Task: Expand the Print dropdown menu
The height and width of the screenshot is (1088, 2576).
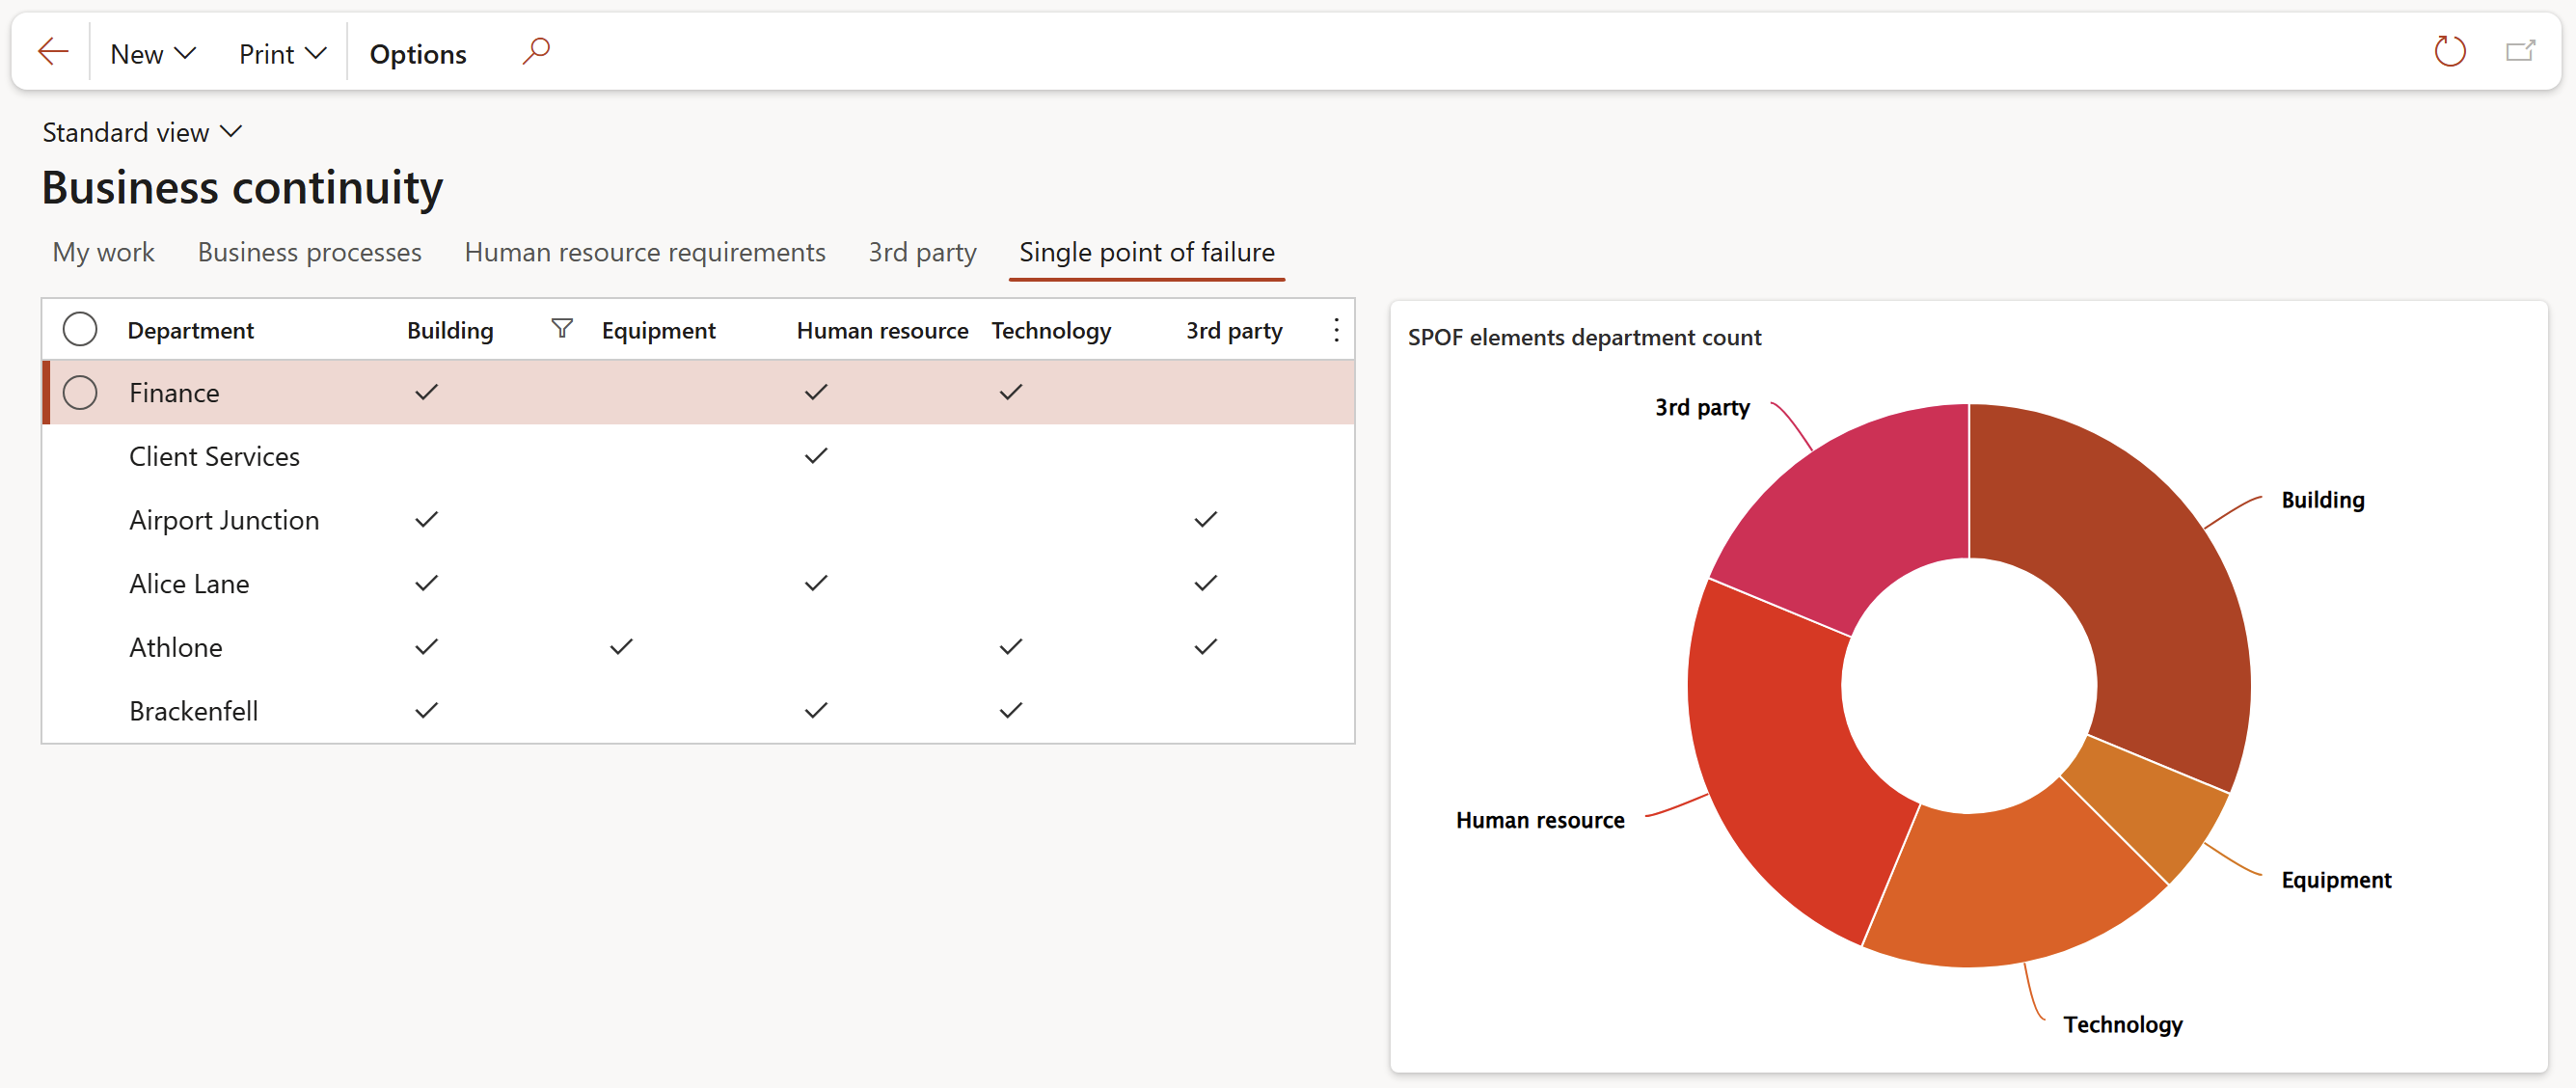Action: click(282, 53)
